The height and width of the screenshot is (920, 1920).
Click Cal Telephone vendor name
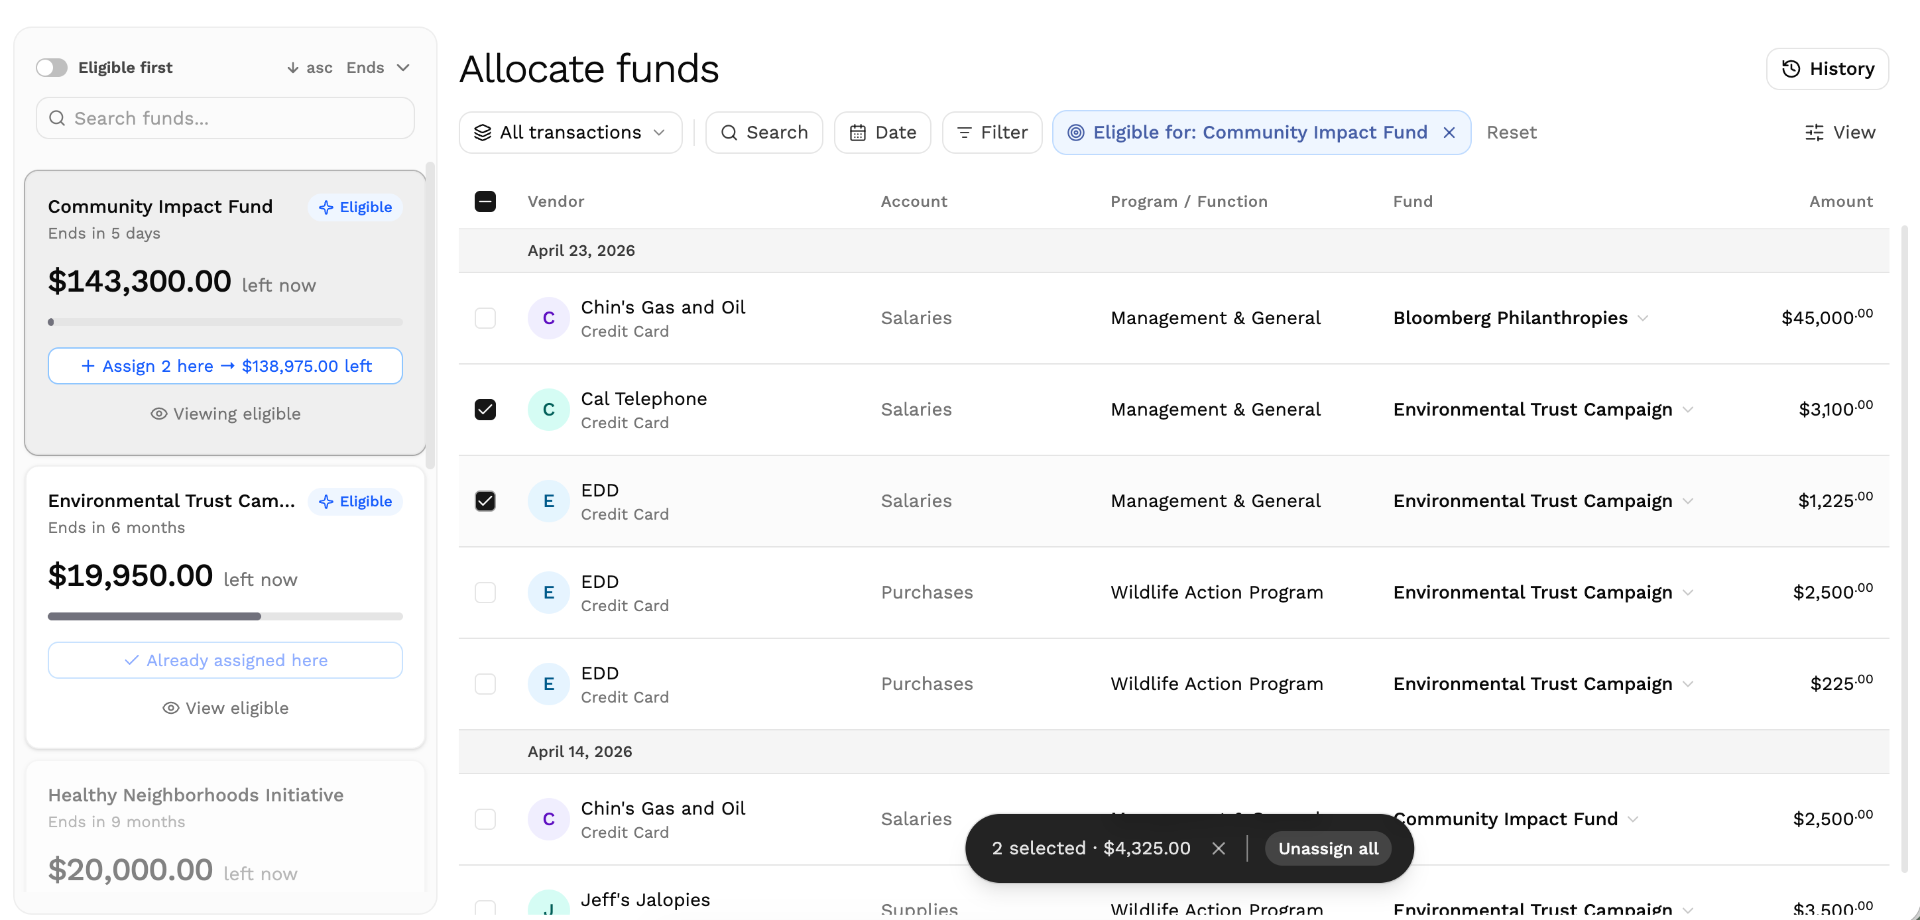click(x=644, y=399)
